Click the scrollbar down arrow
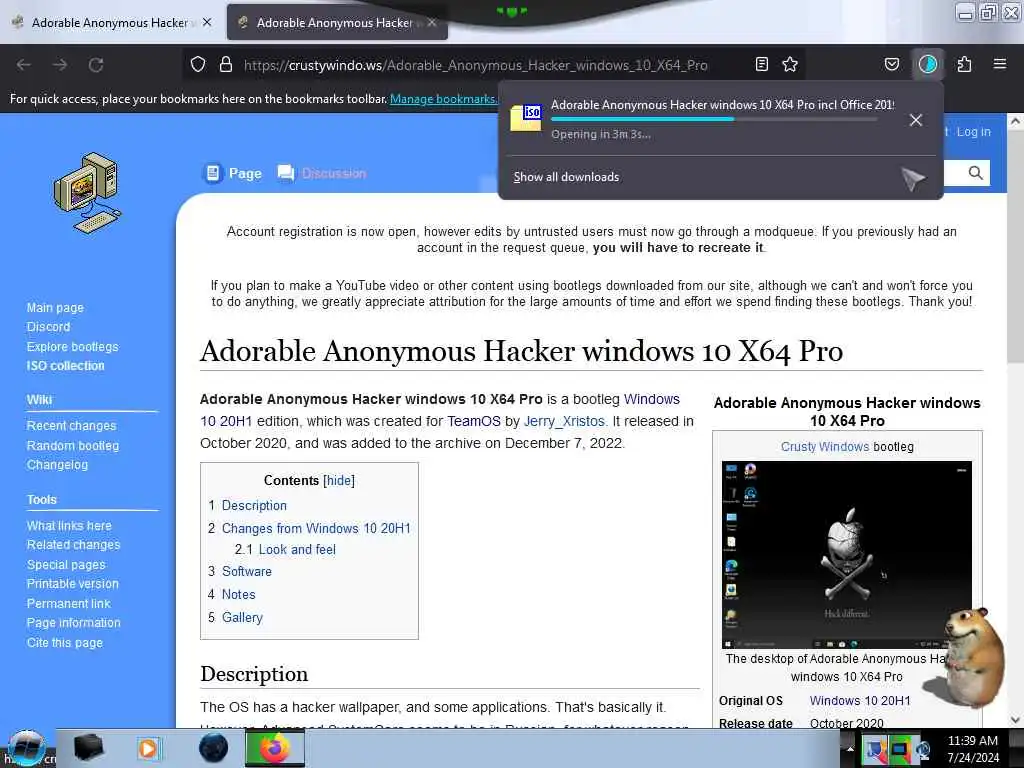Viewport: 1024px width, 768px height. pos(1015,720)
